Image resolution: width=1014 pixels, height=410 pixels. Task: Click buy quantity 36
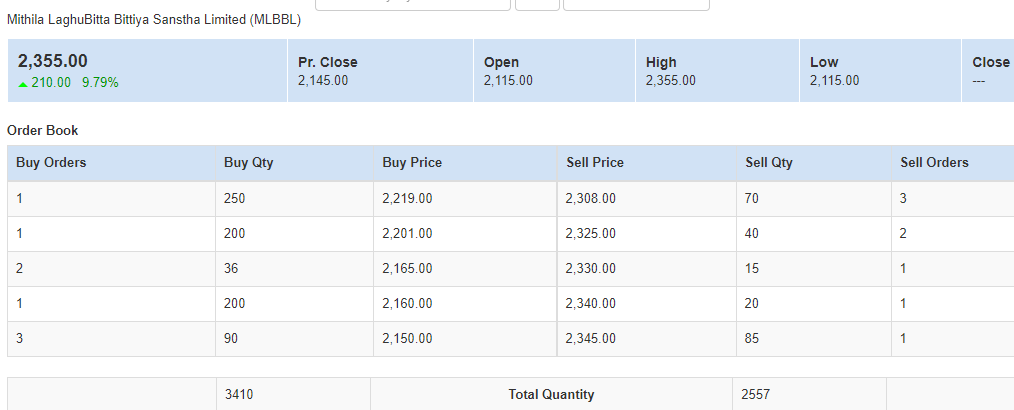click(x=231, y=268)
